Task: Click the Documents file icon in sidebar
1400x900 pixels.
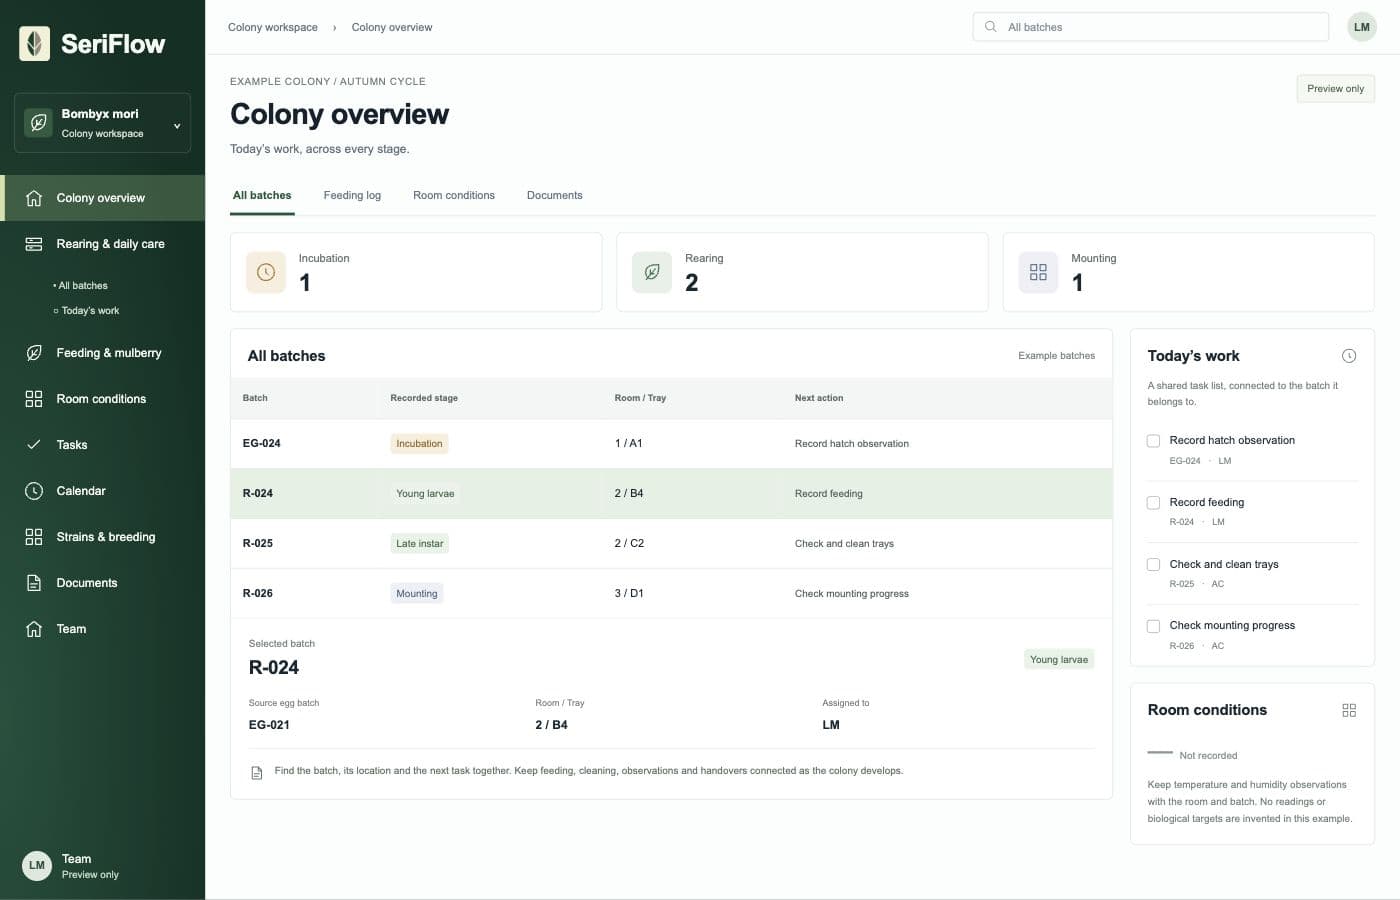Action: 34,583
